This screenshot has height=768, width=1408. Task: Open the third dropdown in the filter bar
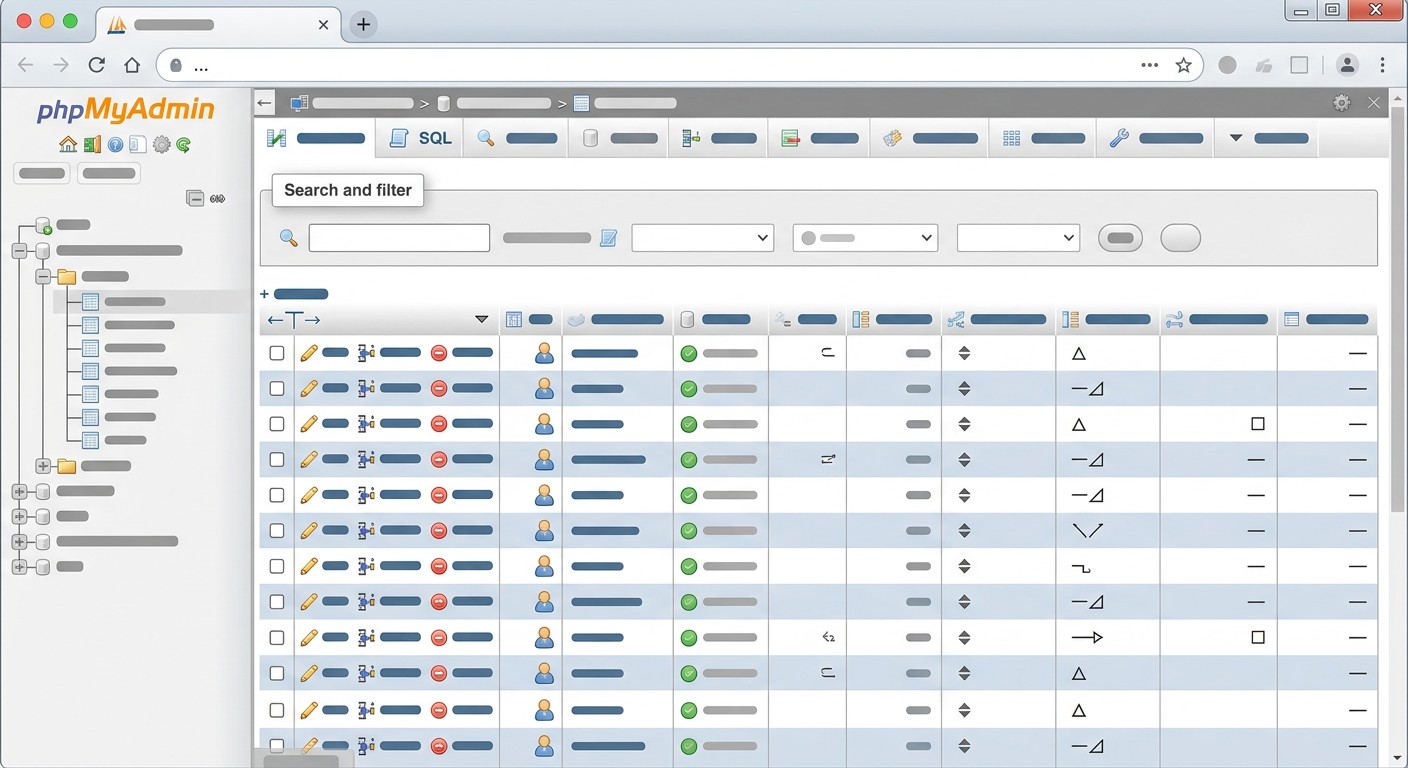[x=1018, y=238]
